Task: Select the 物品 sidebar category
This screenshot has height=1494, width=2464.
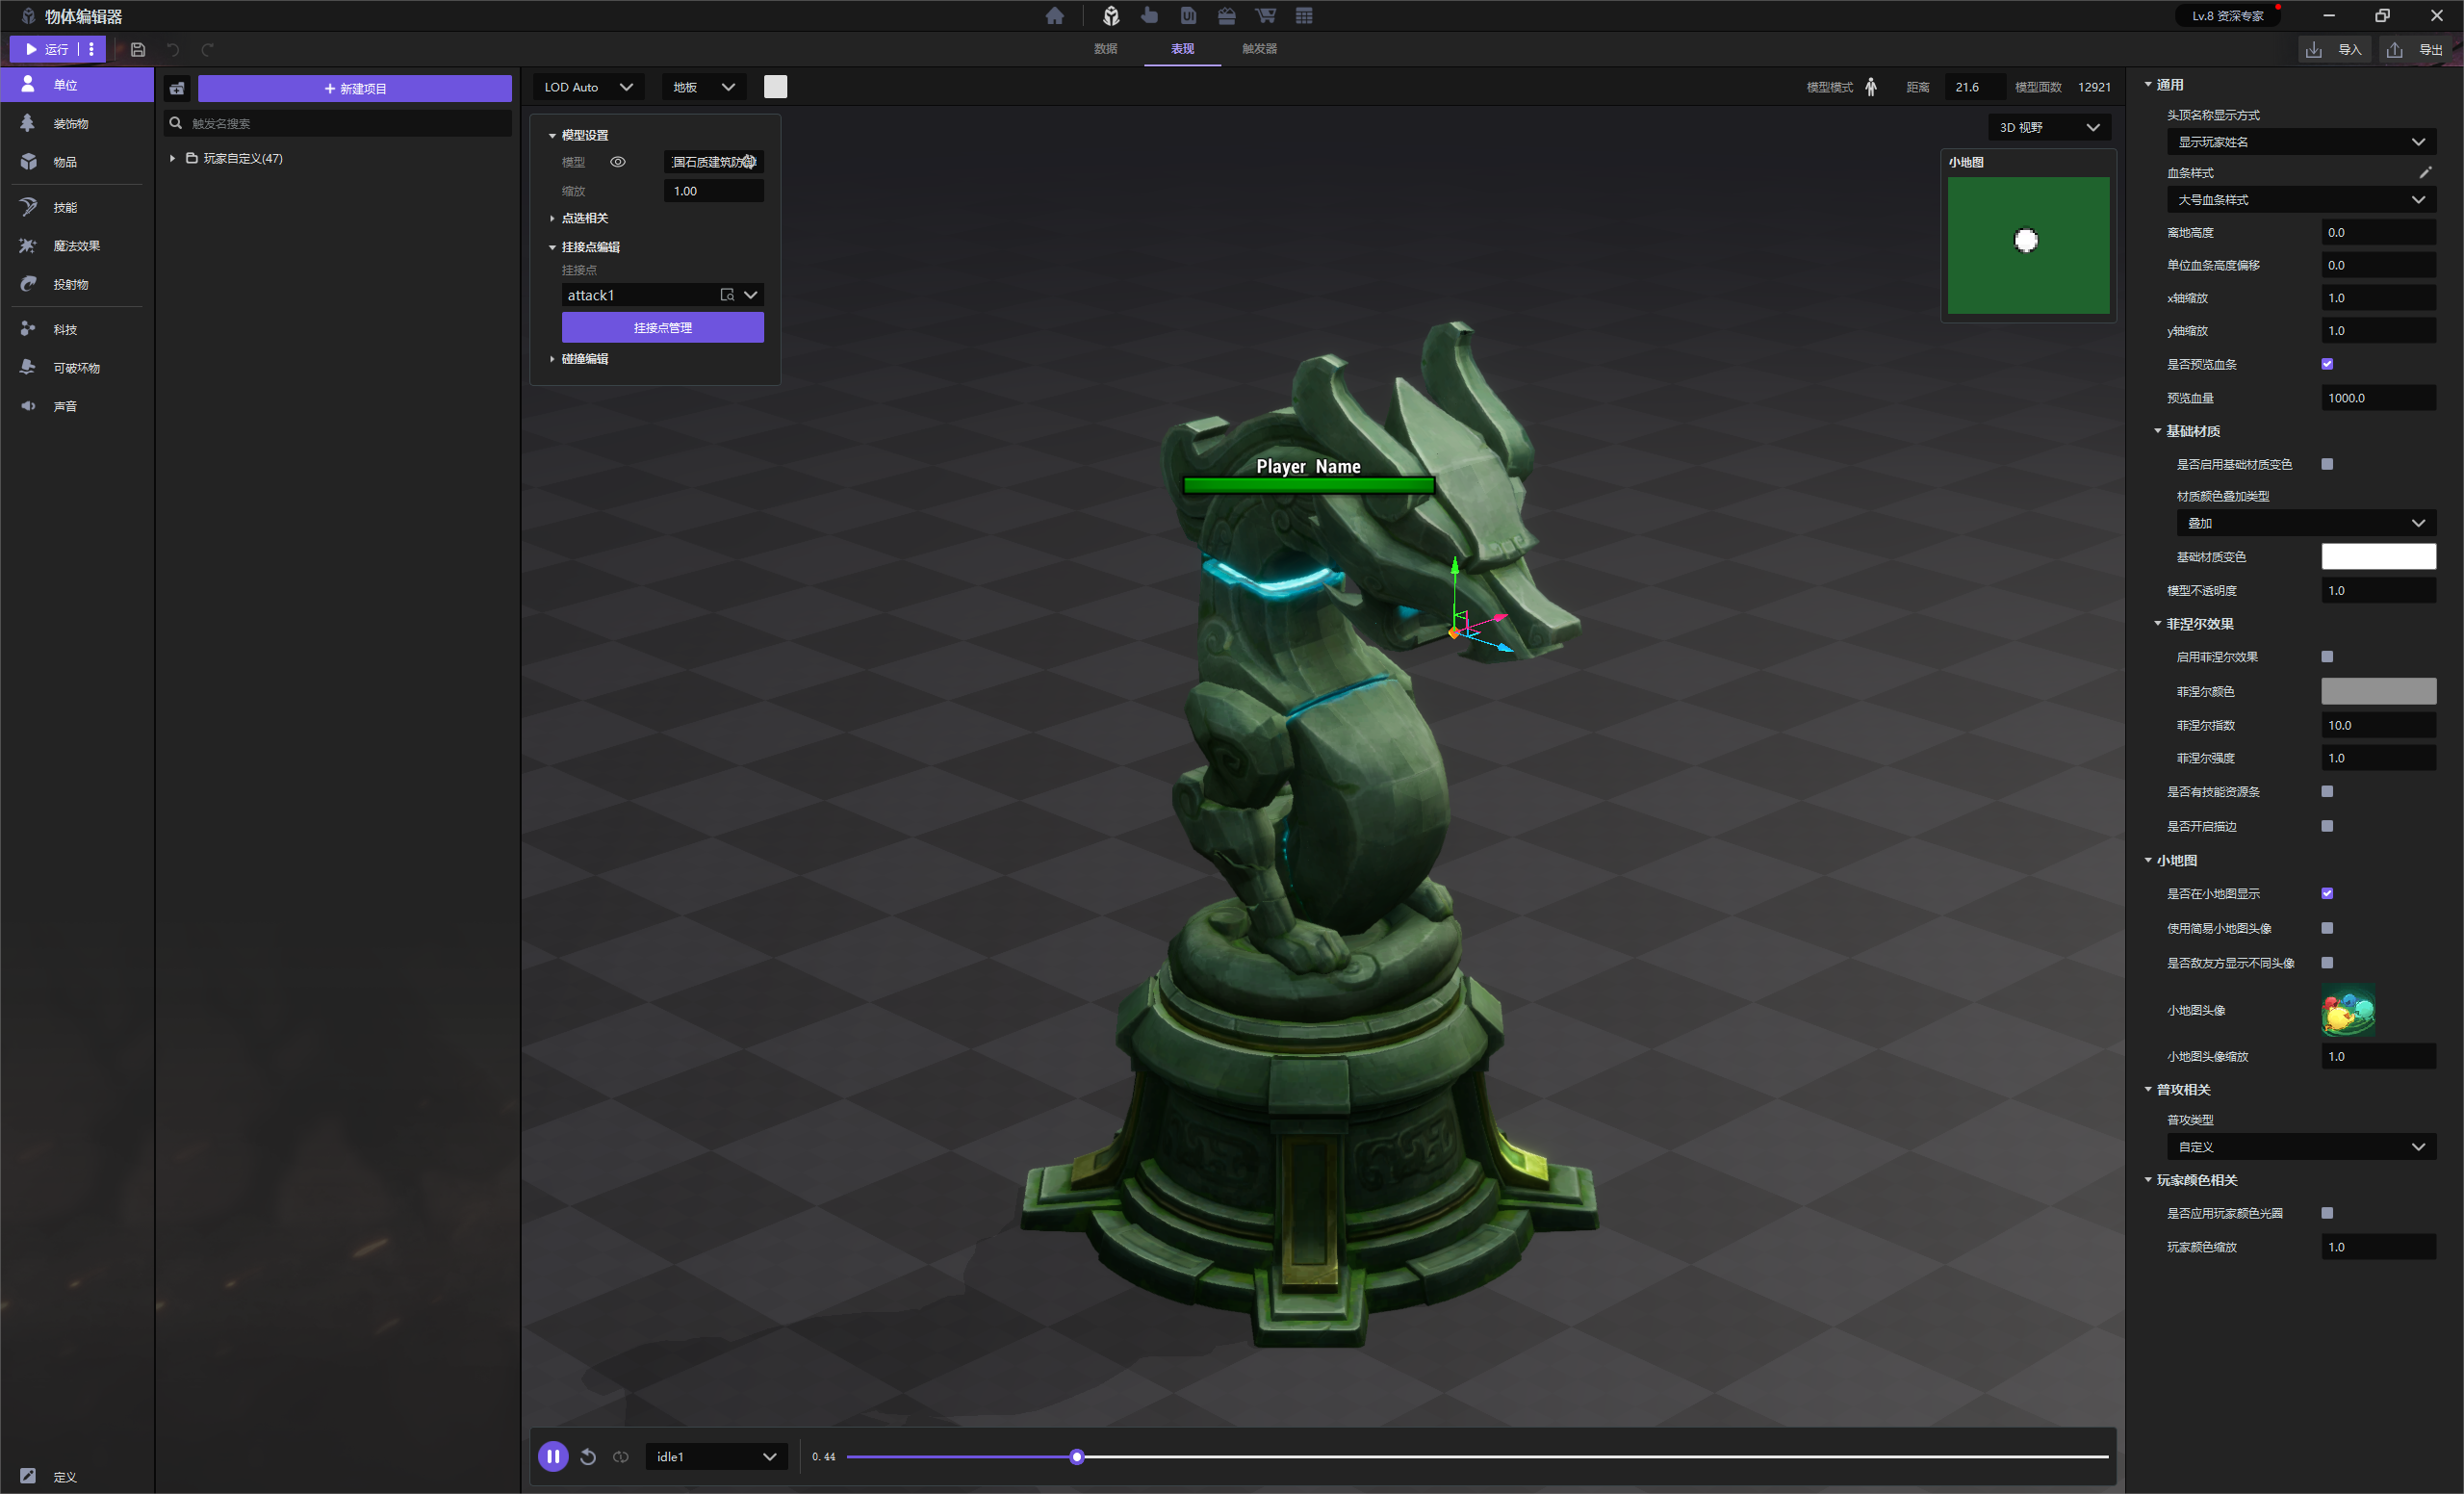Action: [x=77, y=162]
